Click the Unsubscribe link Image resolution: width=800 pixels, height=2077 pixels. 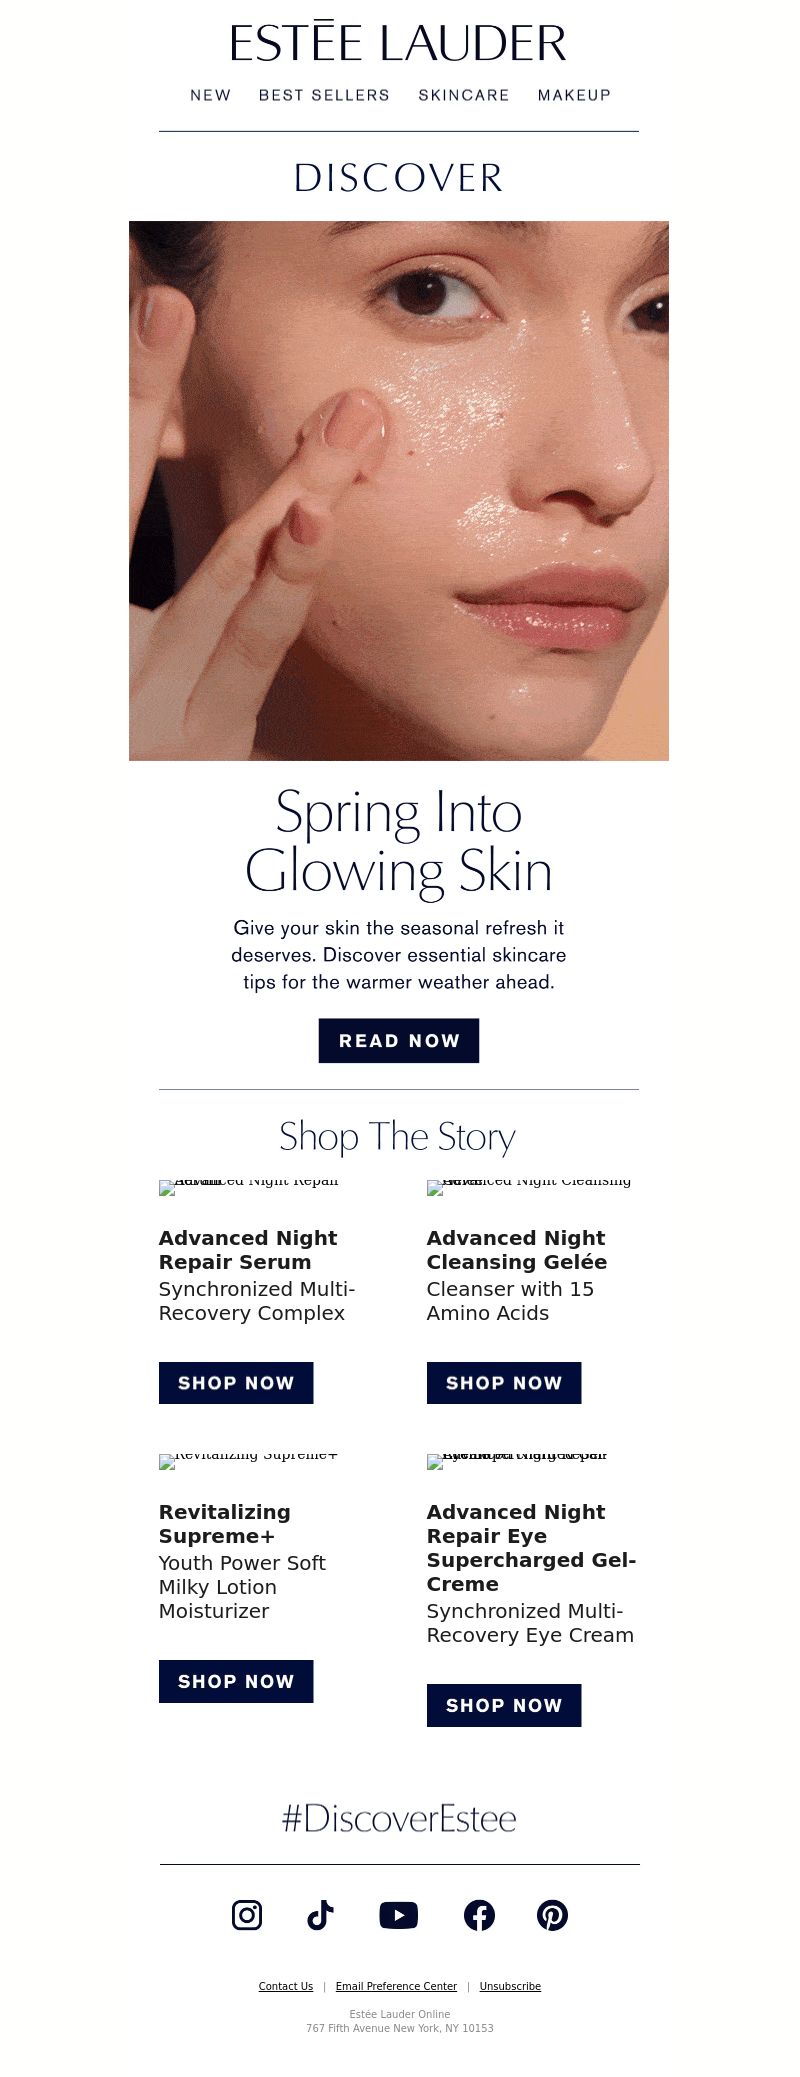[x=510, y=1986]
